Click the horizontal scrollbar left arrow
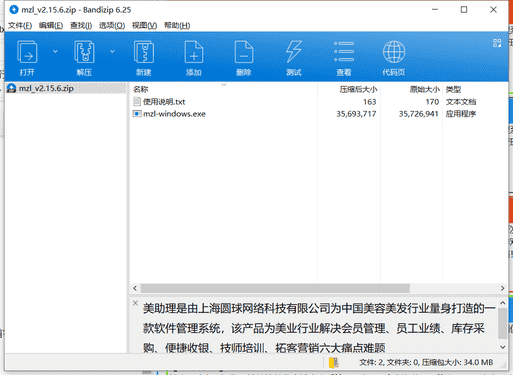The width and height of the screenshot is (513, 375). tap(135, 288)
